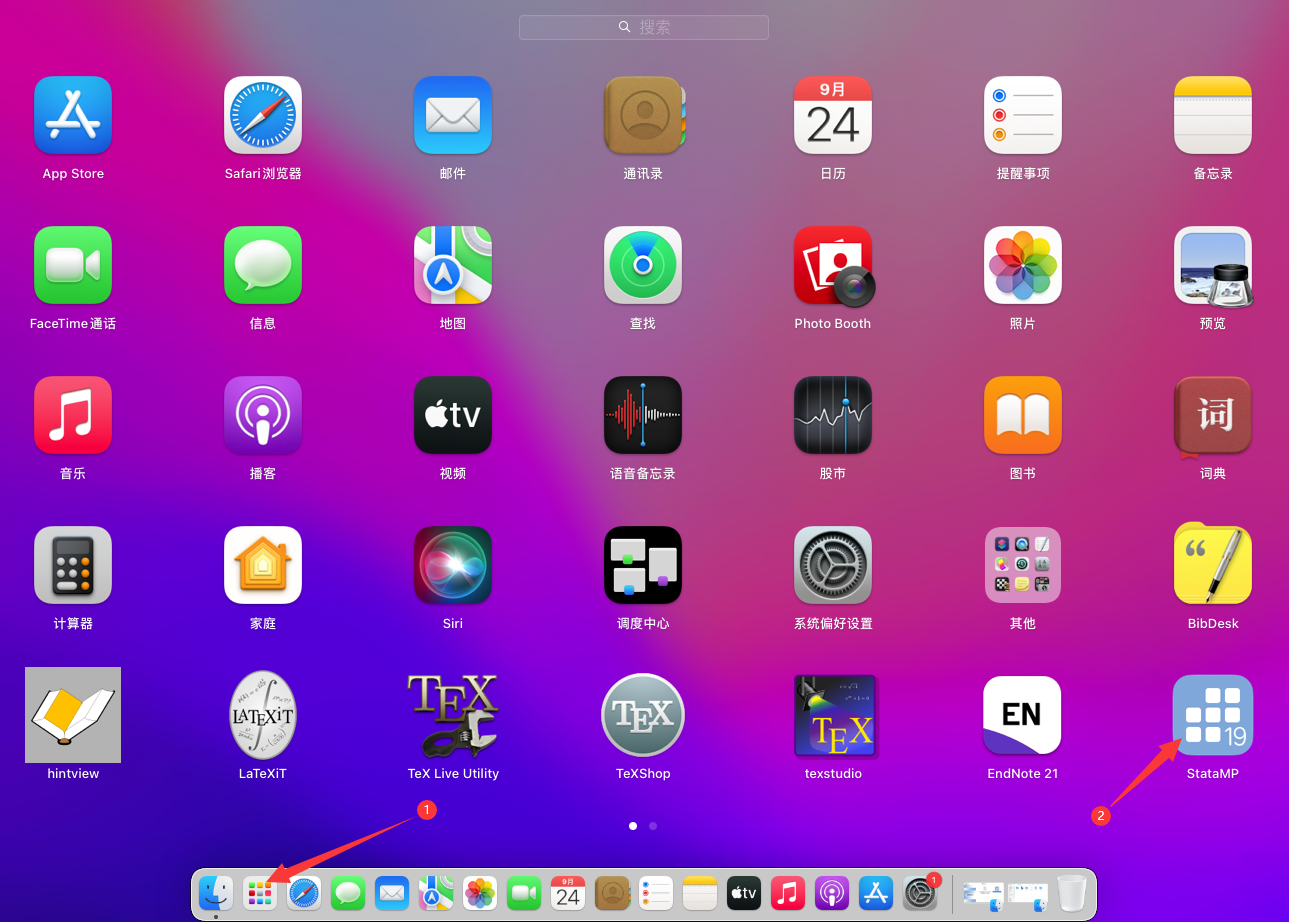Screen dimensions: 1289x922
Task: Open Notes from the Dock
Action: pos(700,892)
